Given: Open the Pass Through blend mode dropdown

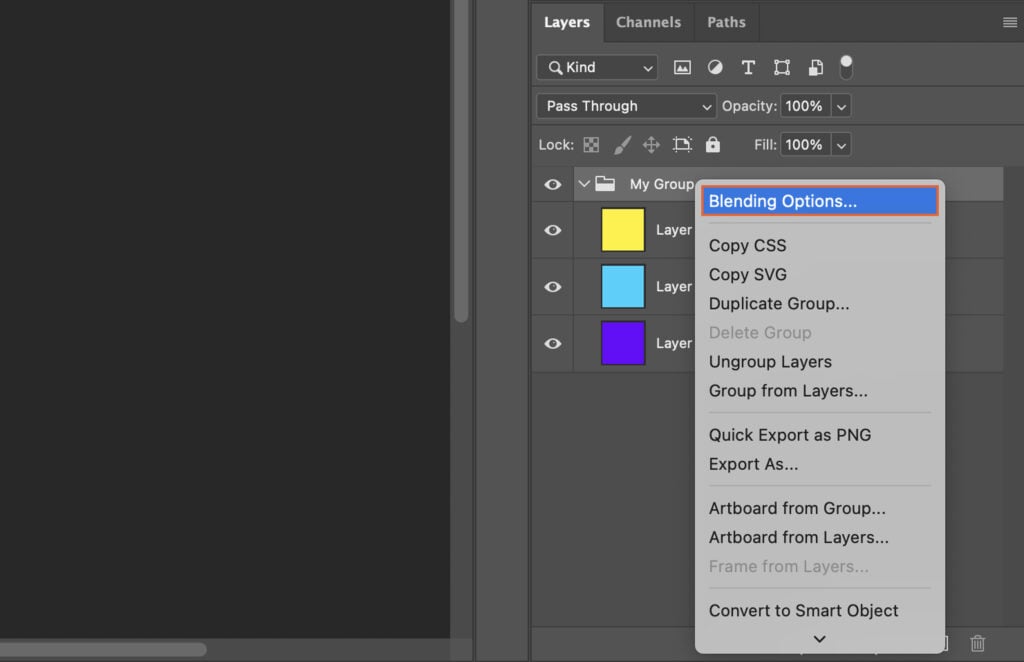Looking at the screenshot, I should click(625, 105).
